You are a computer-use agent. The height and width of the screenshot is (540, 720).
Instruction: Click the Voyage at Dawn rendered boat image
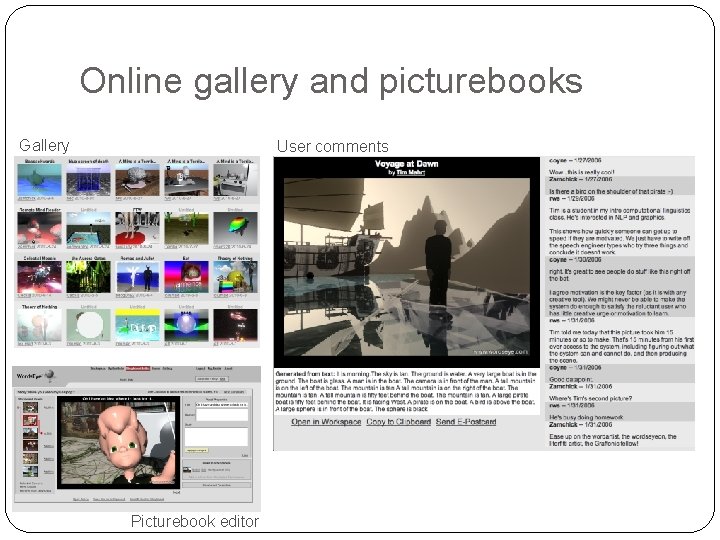(x=407, y=267)
